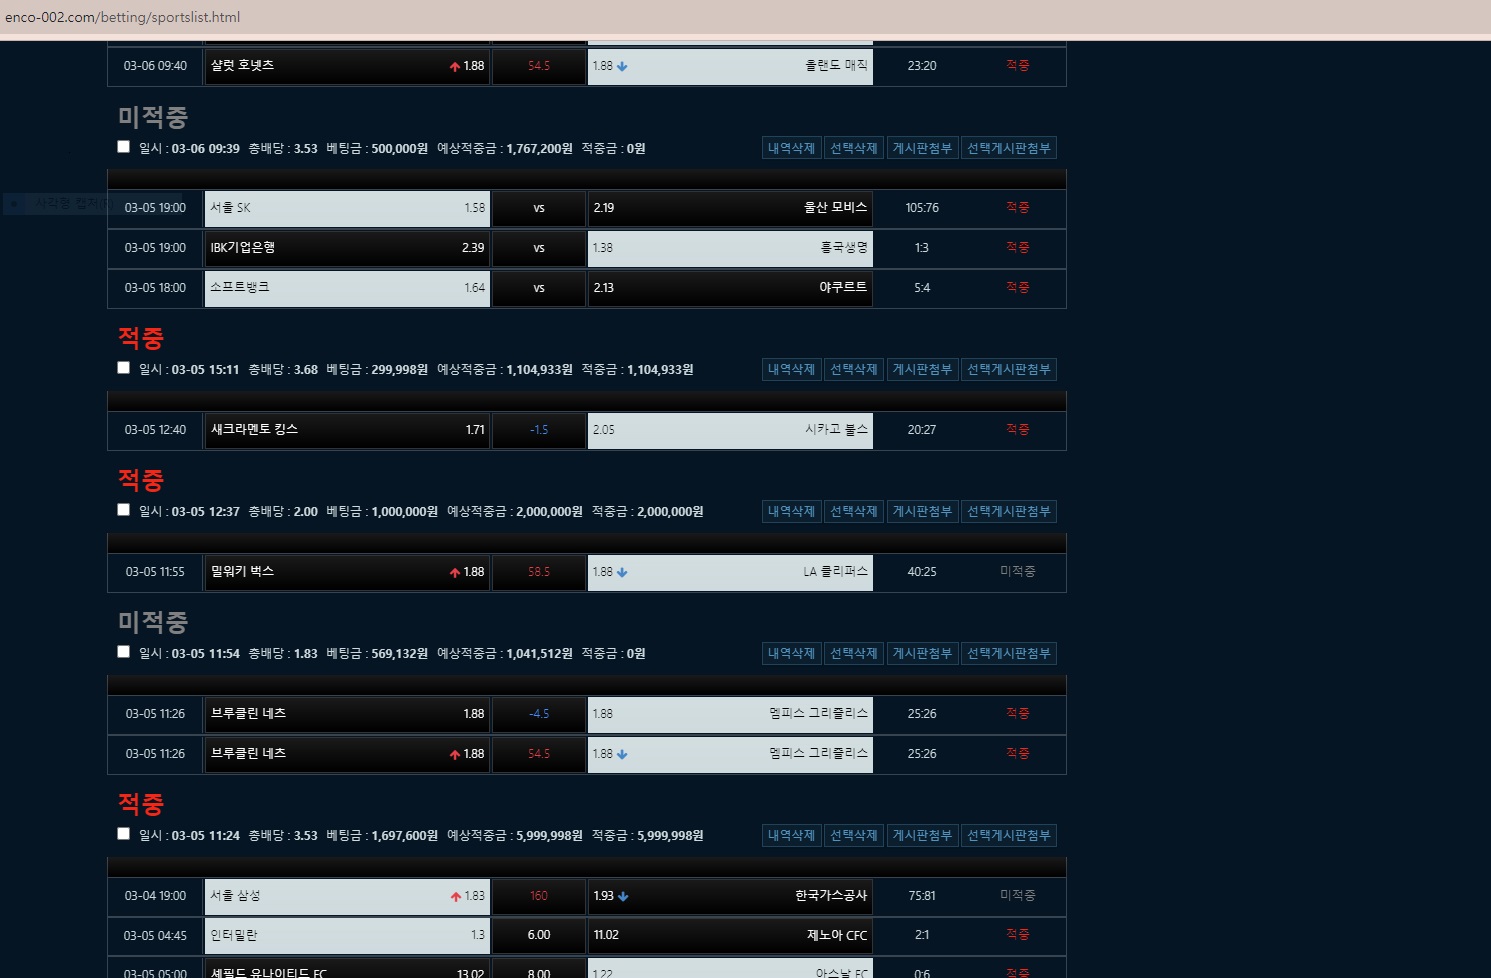The width and height of the screenshot is (1491, 978).
Task: Click blue down arrow in LA 클리퍼스 cell
Action: 622,573
